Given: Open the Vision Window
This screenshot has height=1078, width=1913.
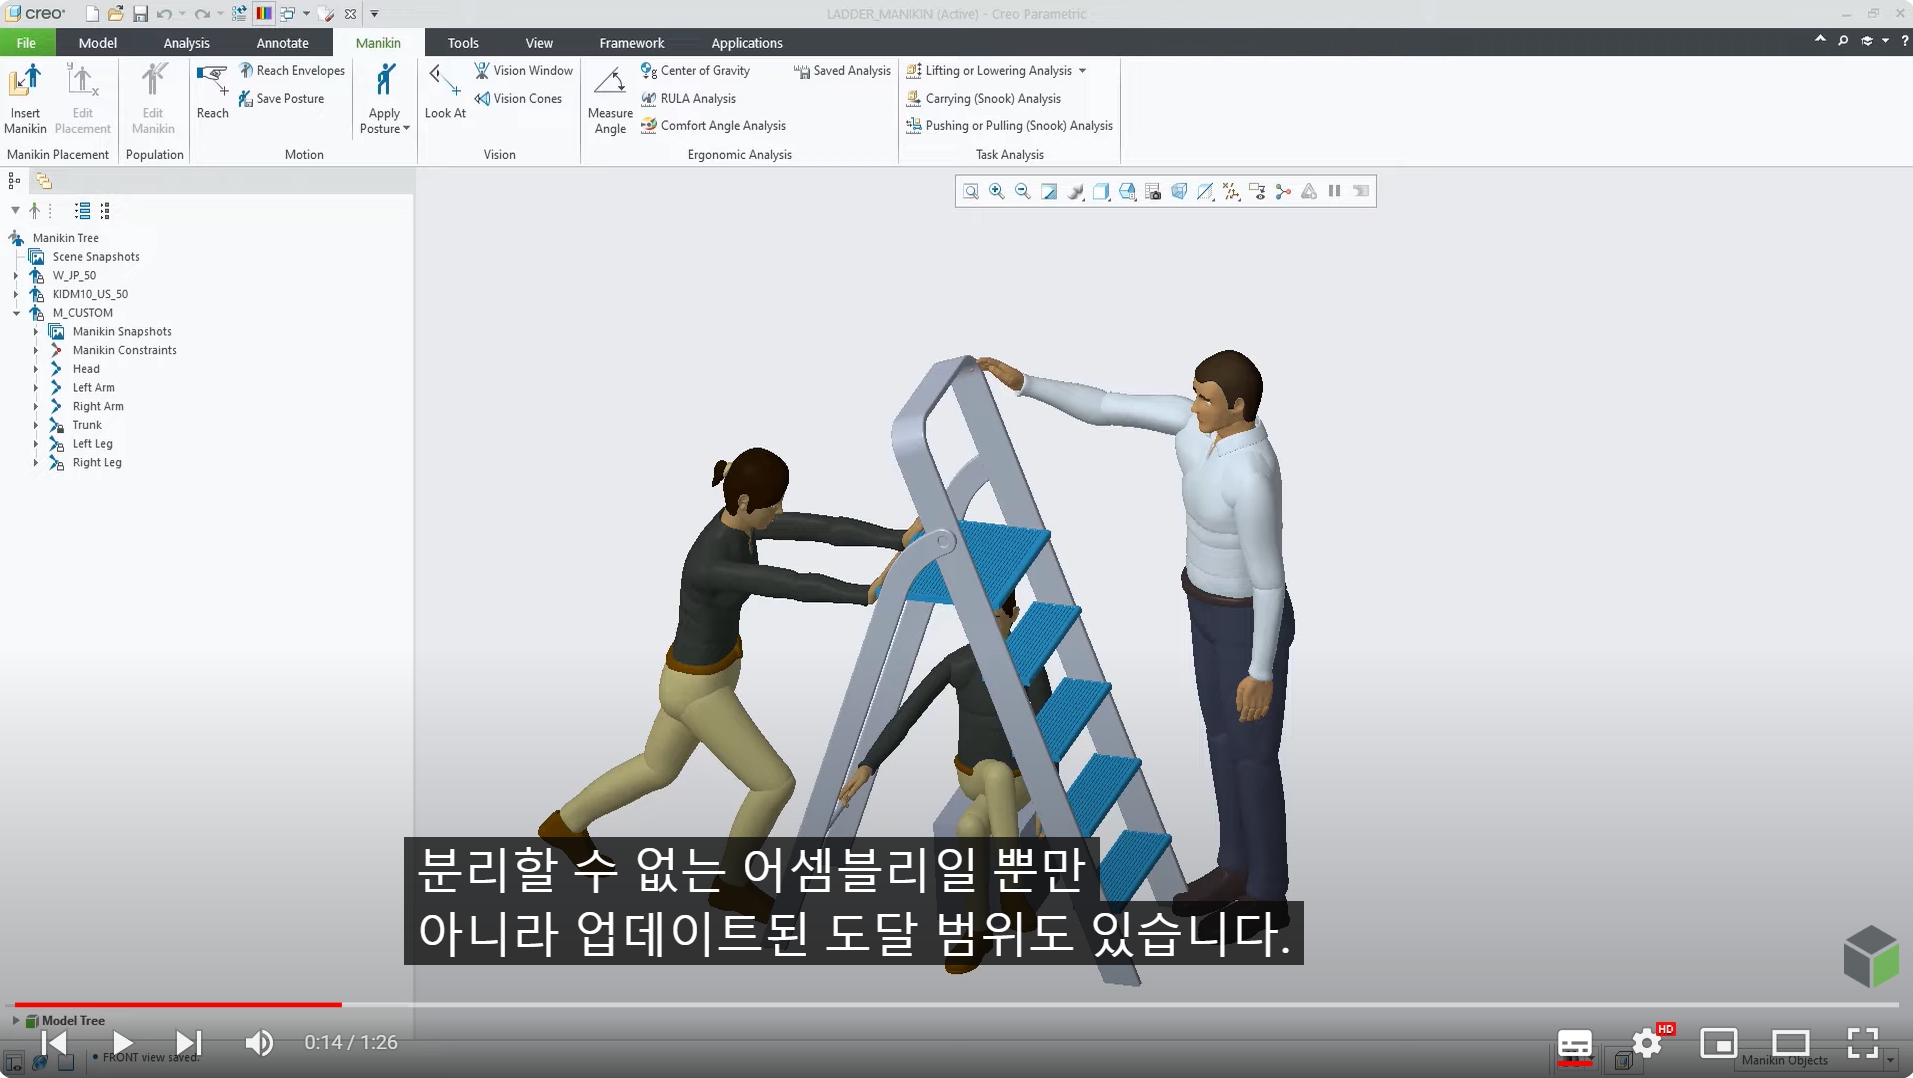Looking at the screenshot, I should pyautogui.click(x=524, y=70).
